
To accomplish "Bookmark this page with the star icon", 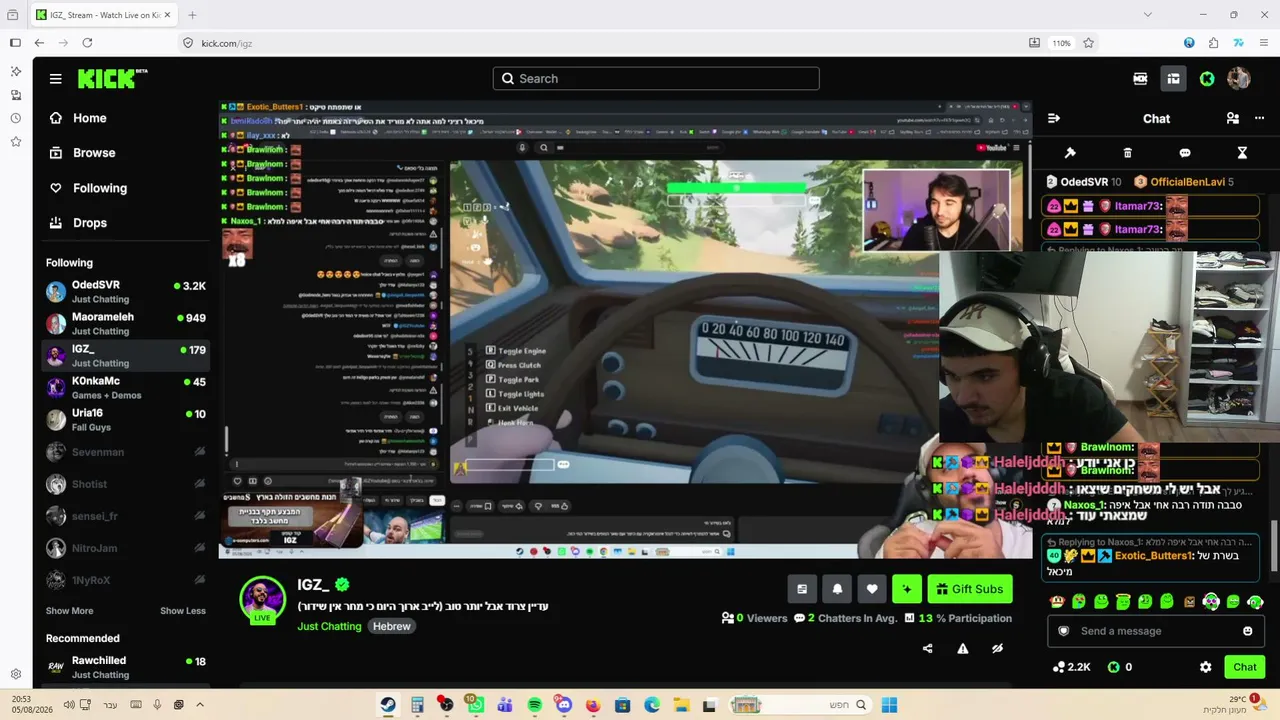I will 1088,43.
